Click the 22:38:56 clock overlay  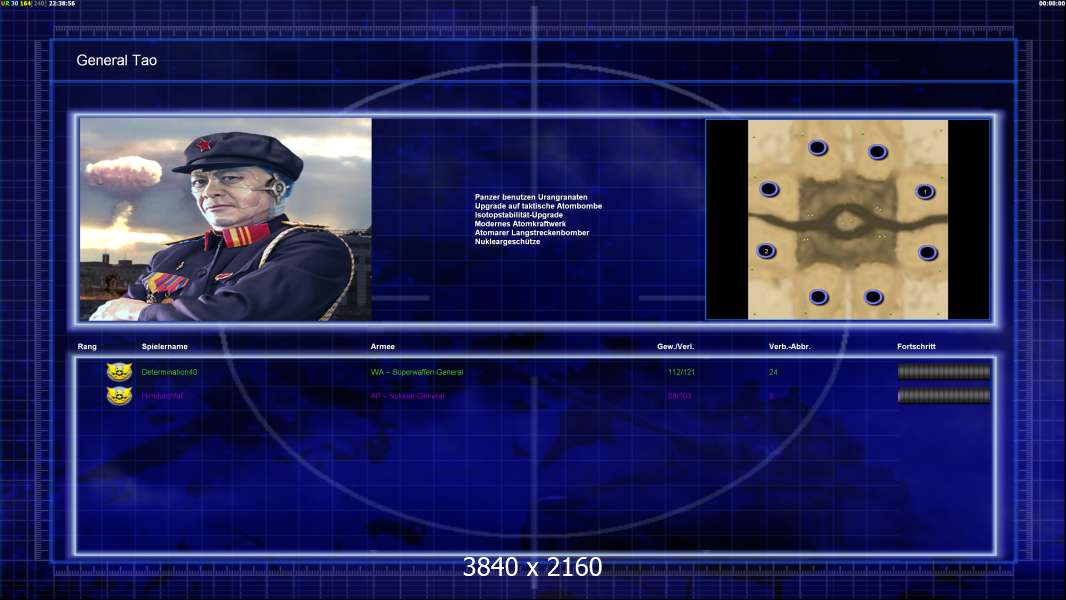pos(62,3)
